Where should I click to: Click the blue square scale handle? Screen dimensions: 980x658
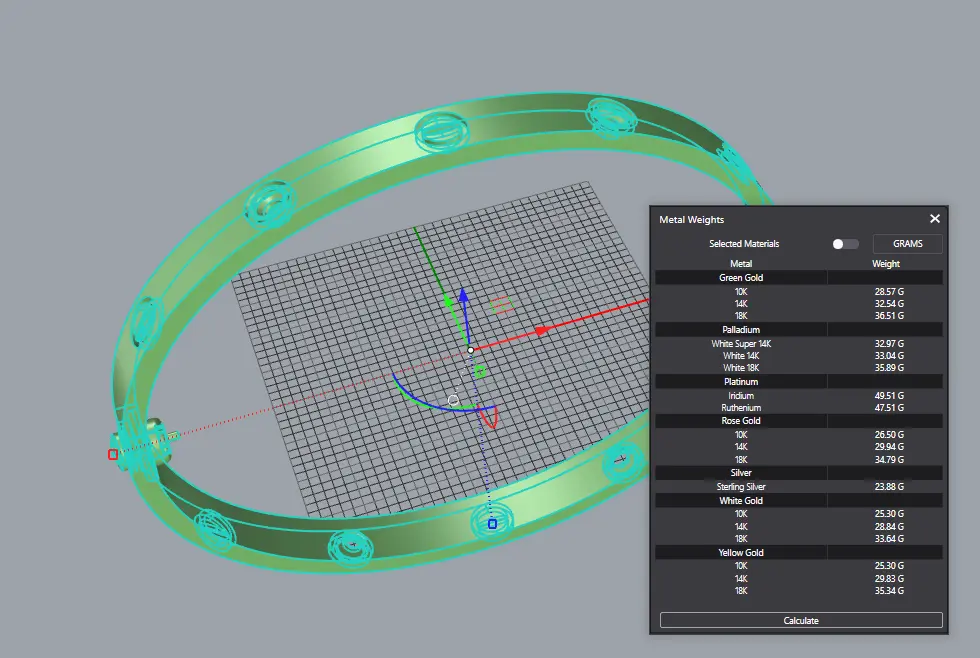[x=492, y=524]
